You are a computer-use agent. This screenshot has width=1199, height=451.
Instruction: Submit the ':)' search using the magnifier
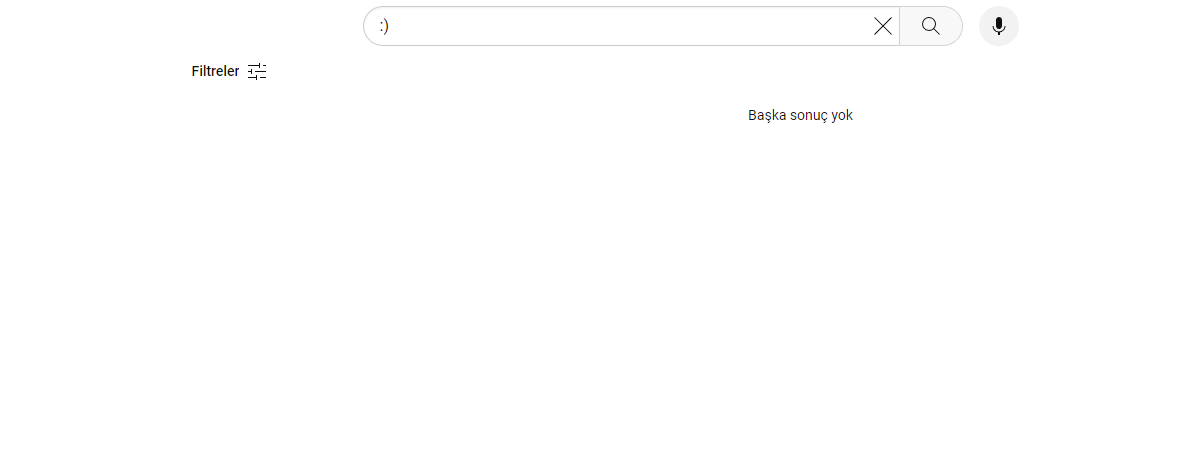pos(930,26)
